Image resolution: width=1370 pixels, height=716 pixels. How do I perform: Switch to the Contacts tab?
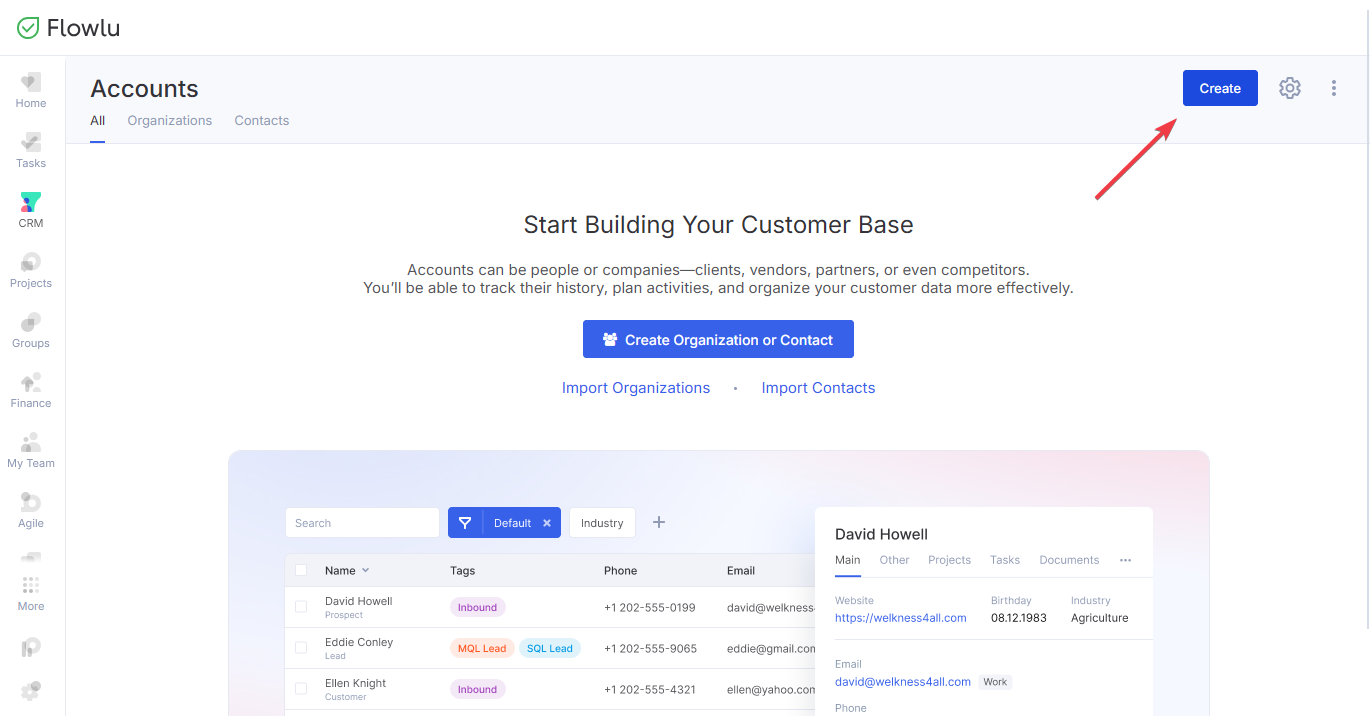[x=262, y=120]
